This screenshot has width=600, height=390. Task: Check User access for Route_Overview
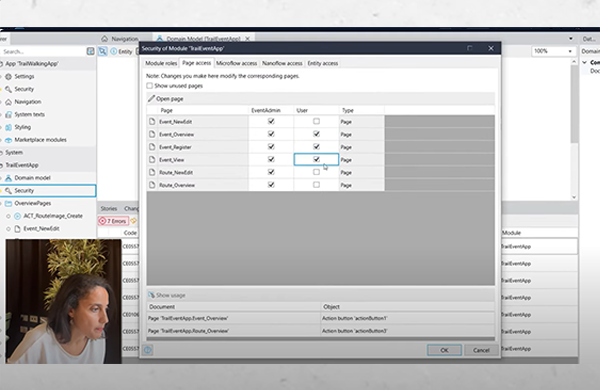point(316,185)
